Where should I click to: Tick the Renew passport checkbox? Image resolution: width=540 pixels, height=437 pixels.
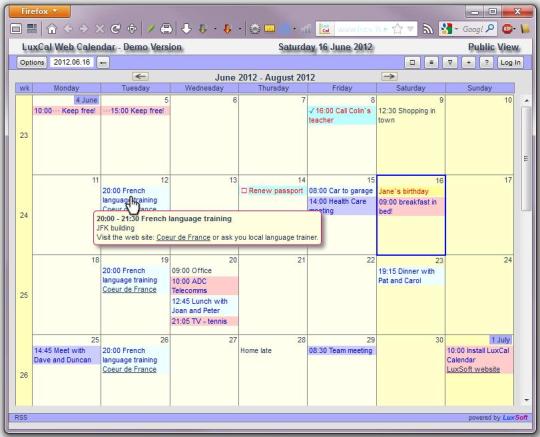(x=244, y=190)
